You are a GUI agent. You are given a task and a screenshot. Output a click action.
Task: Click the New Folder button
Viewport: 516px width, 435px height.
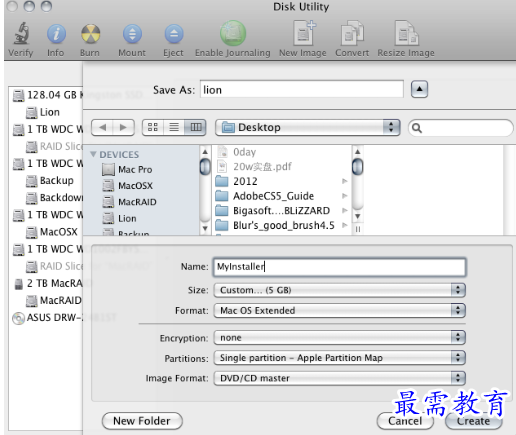coord(142,421)
